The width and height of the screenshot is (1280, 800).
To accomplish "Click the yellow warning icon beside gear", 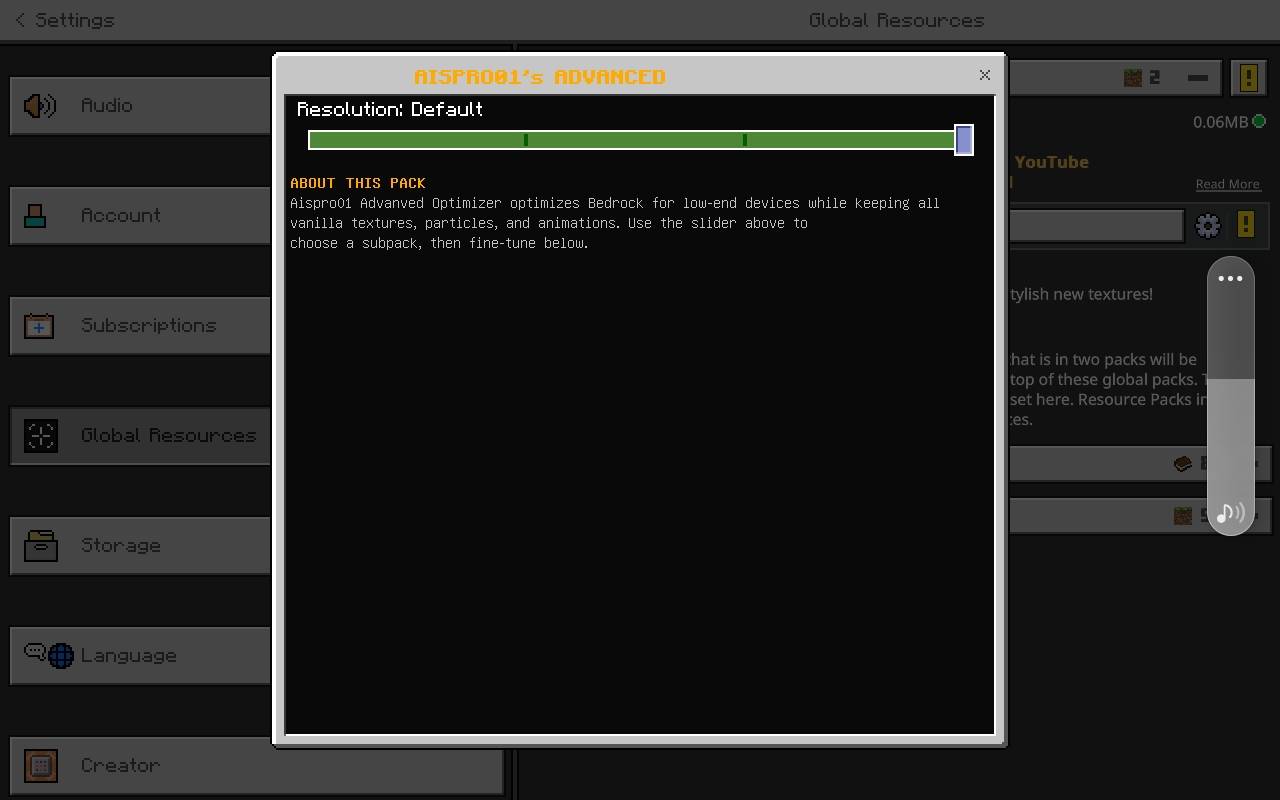I will pyautogui.click(x=1245, y=224).
